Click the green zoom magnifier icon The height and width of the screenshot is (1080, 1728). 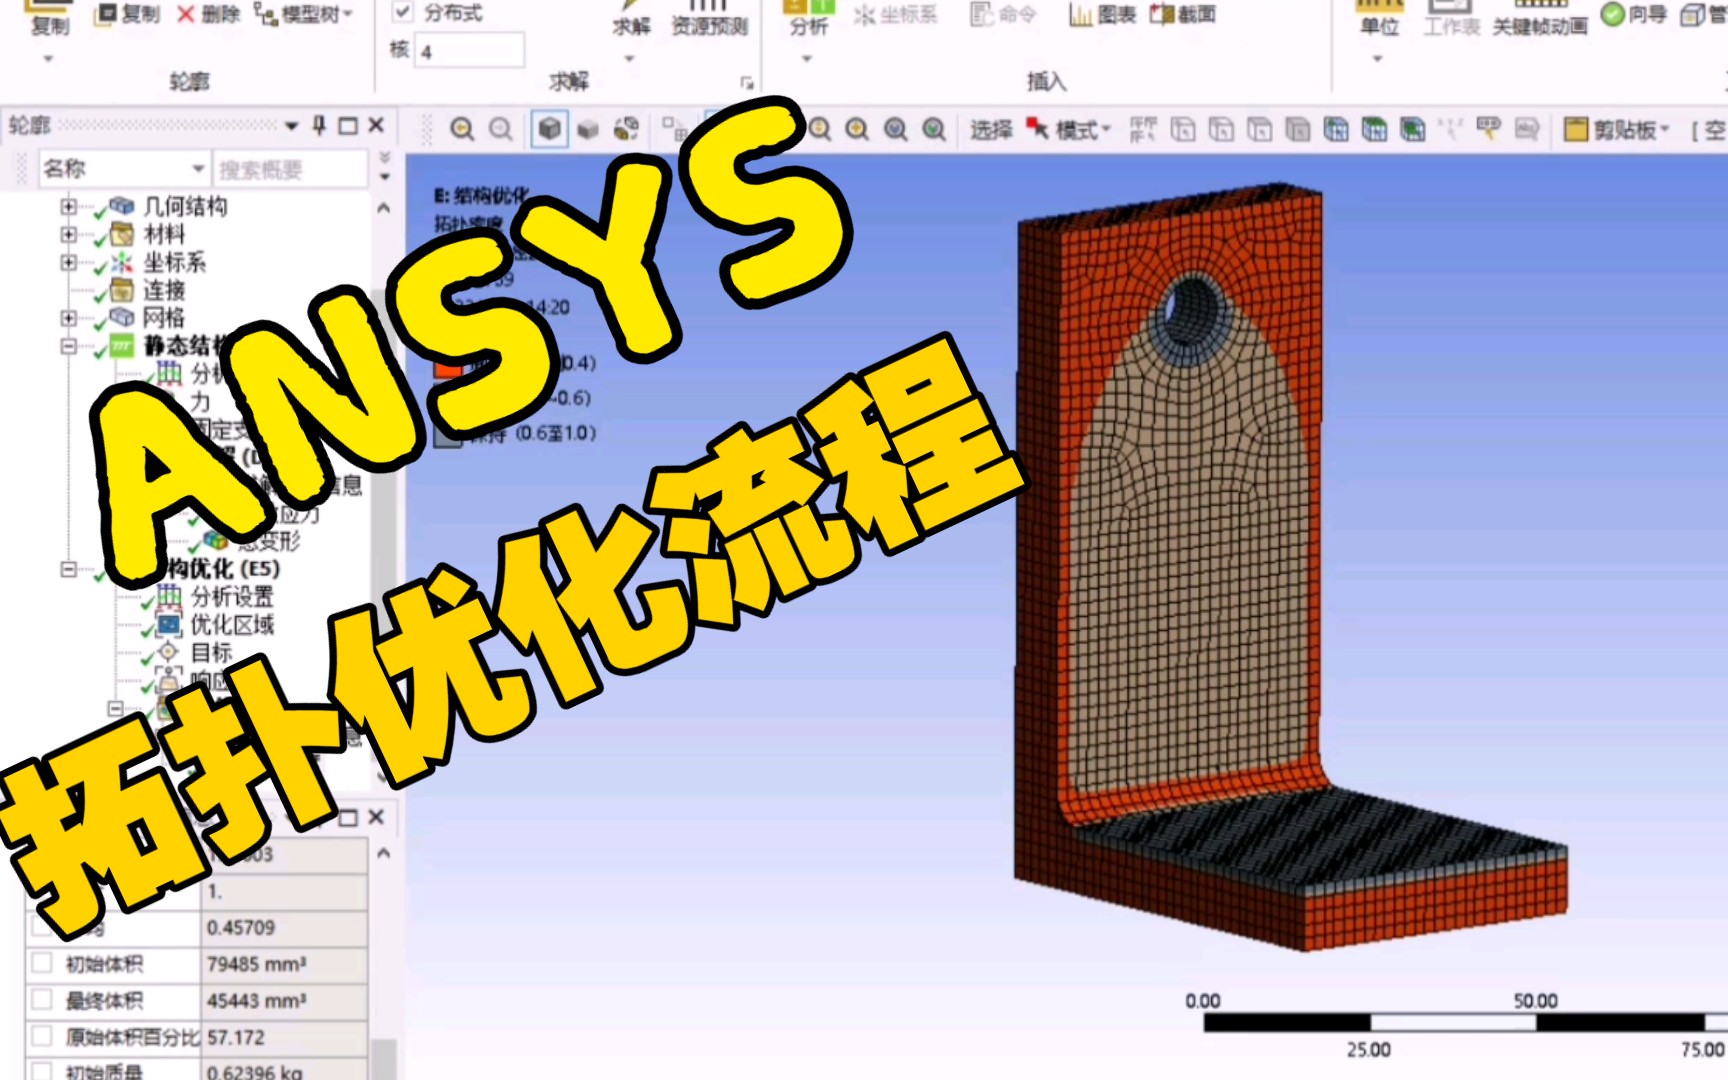(x=934, y=129)
